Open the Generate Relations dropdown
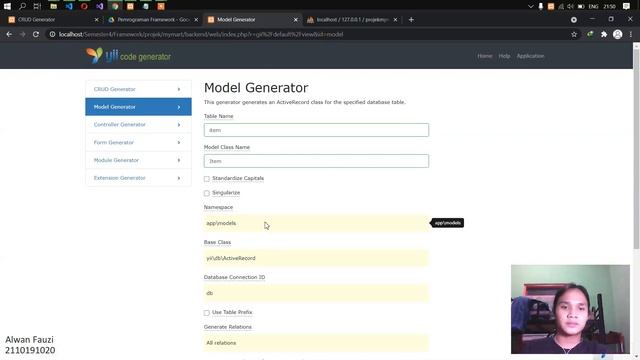 tap(316, 343)
